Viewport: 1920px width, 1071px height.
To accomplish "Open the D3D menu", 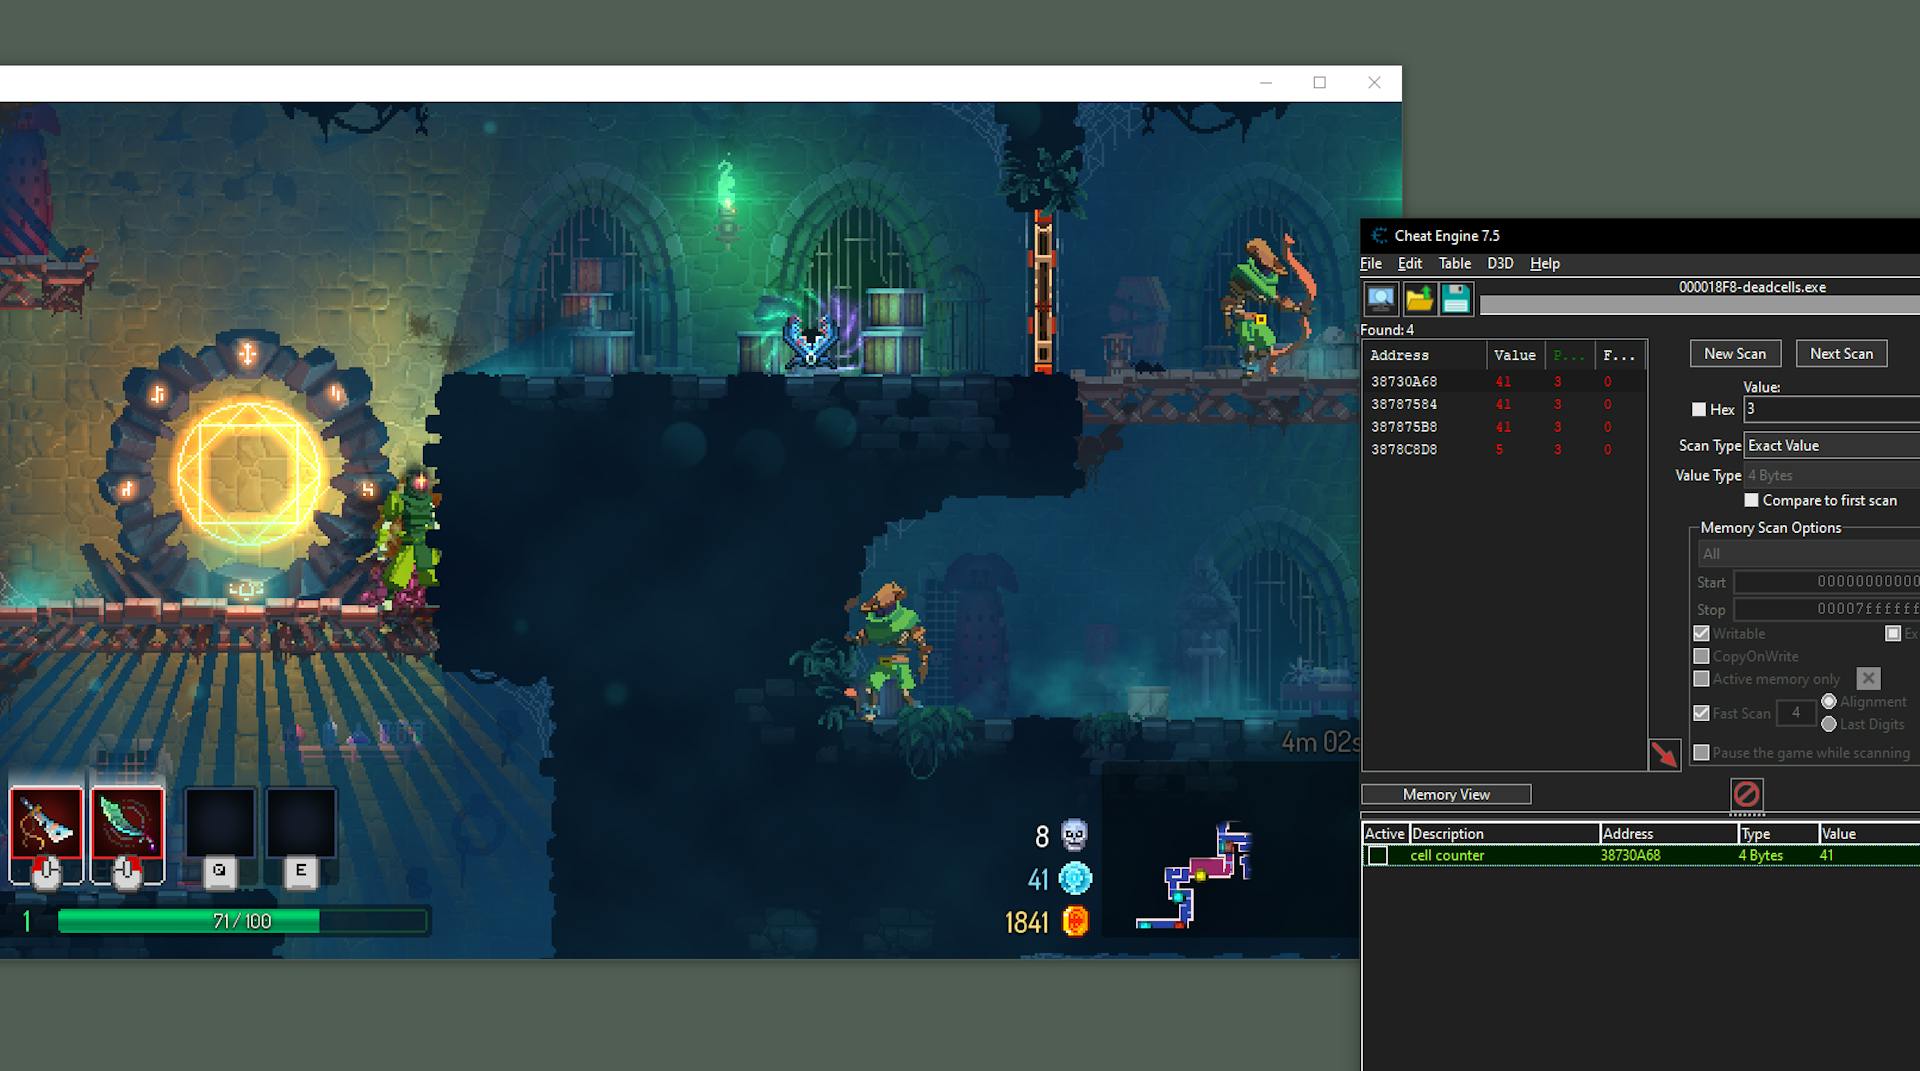I will pos(1499,263).
